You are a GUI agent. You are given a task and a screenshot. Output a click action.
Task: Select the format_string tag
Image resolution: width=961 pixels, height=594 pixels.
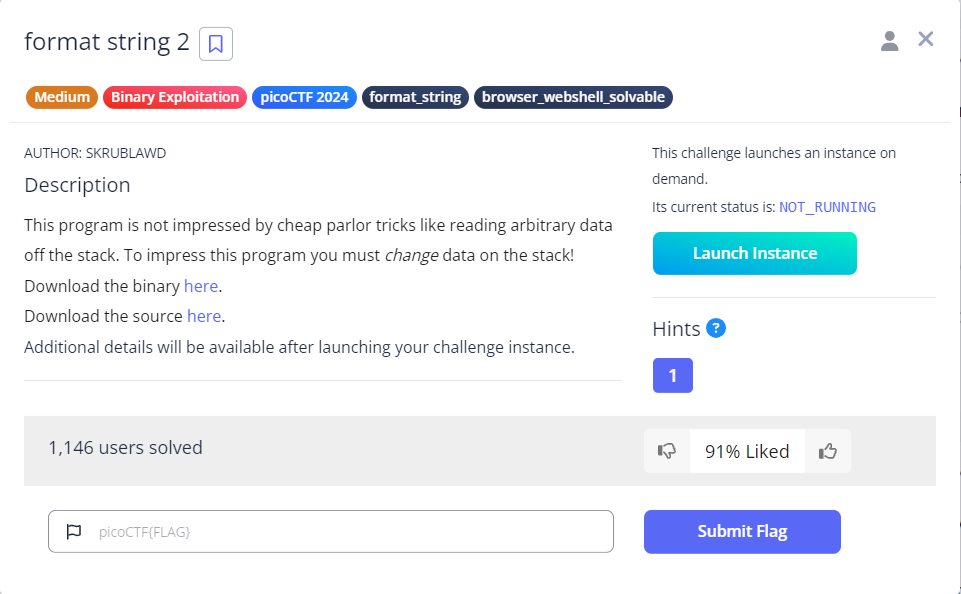click(x=415, y=97)
